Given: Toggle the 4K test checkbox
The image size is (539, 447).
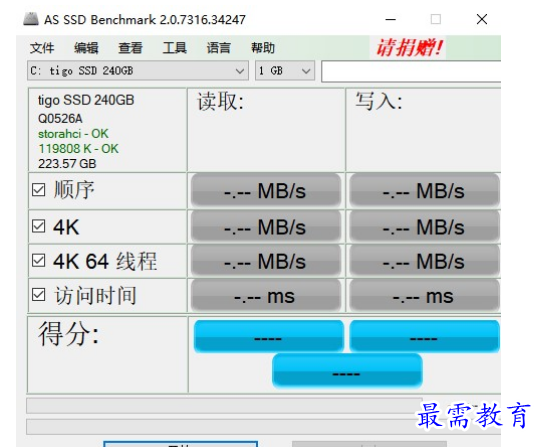Looking at the screenshot, I should click(x=38, y=226).
